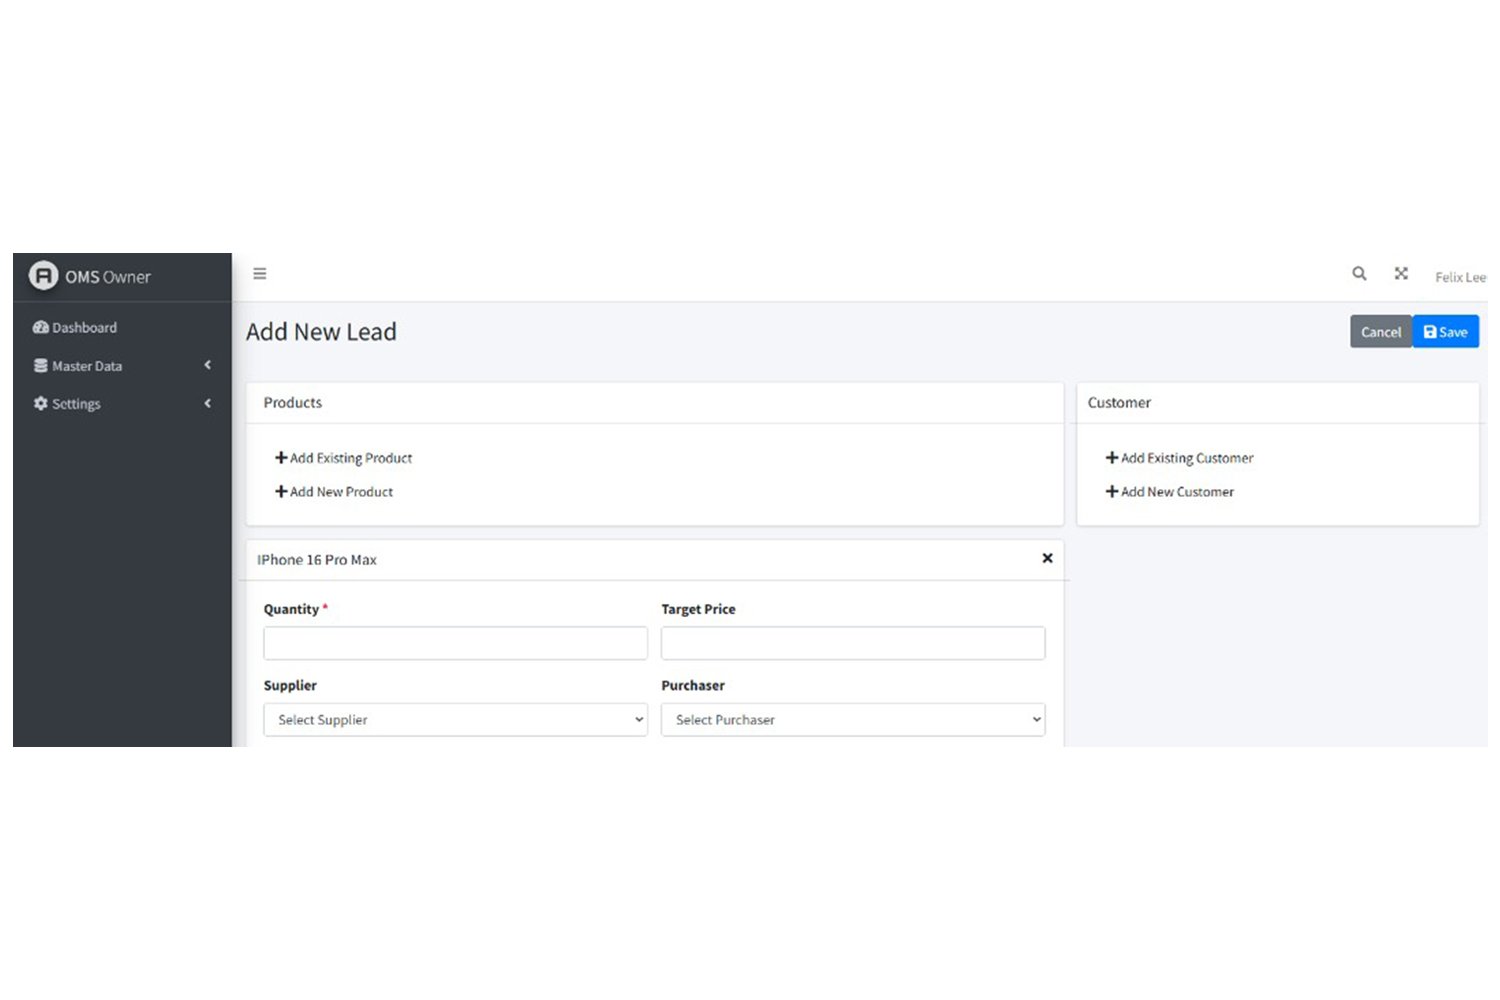
Task: Toggle fullscreen with the expand icon
Action: click(x=1401, y=274)
